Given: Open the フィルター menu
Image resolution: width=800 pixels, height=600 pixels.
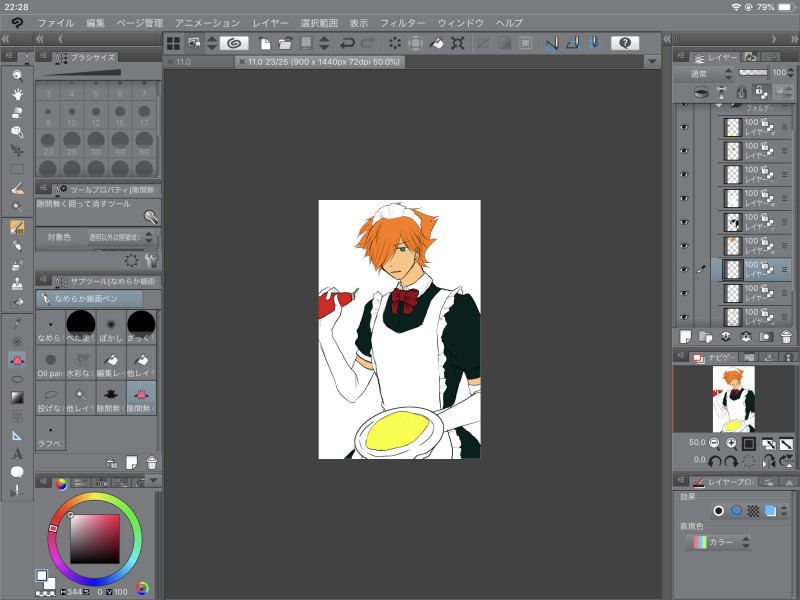Looking at the screenshot, I should [x=403, y=22].
